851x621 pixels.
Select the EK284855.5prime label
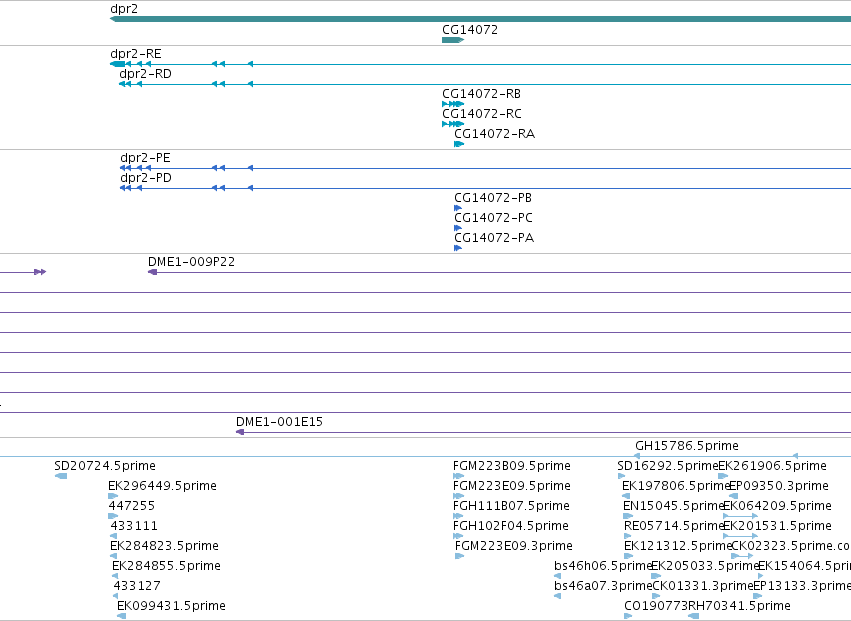pos(167,566)
